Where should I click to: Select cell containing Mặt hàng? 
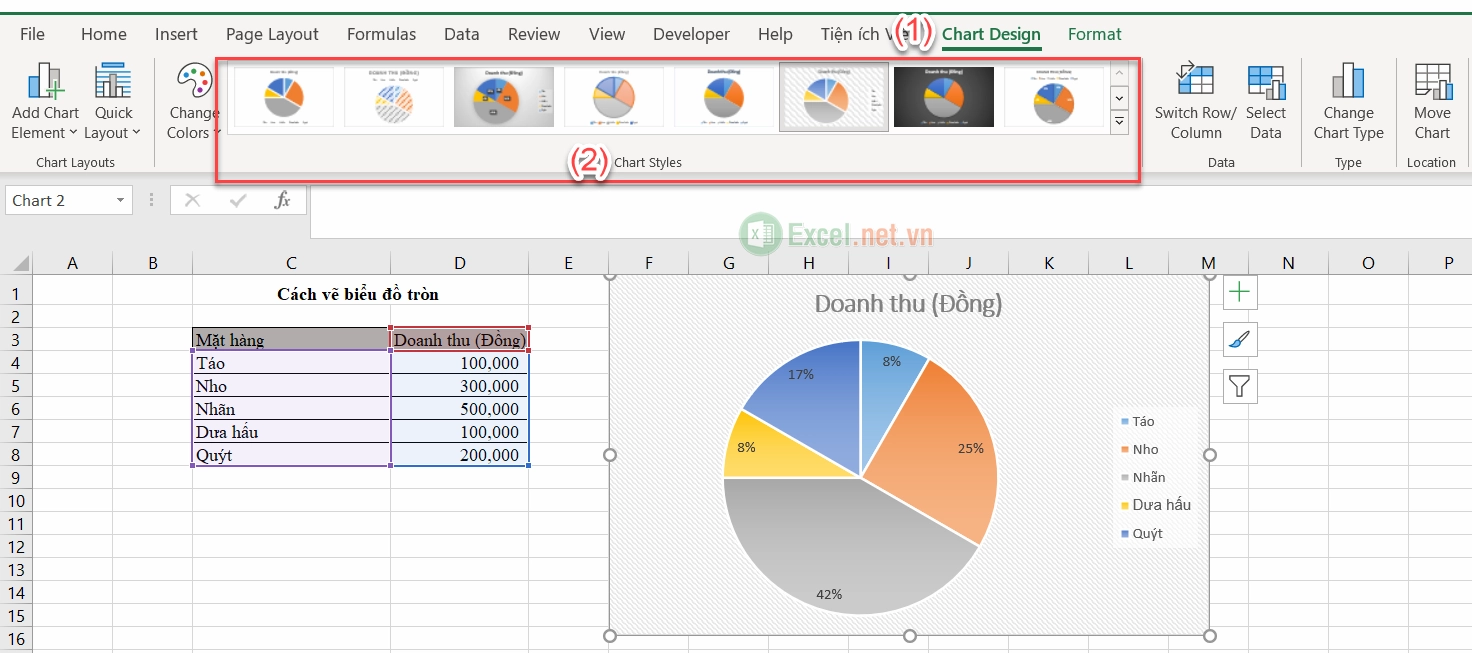pos(291,340)
